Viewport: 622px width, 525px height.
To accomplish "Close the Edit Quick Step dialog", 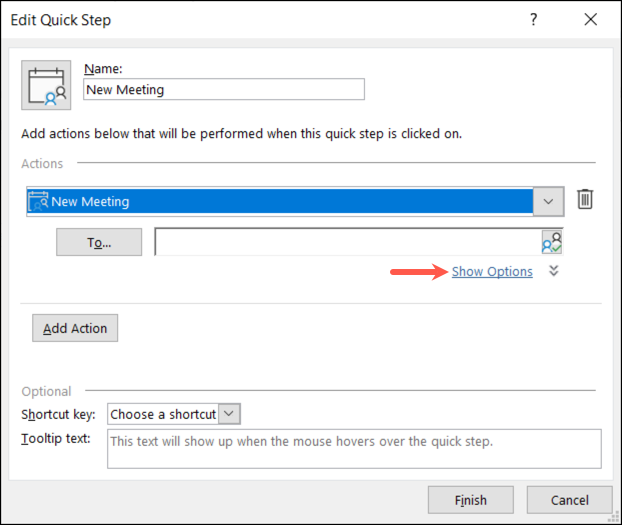I will pyautogui.click(x=590, y=22).
